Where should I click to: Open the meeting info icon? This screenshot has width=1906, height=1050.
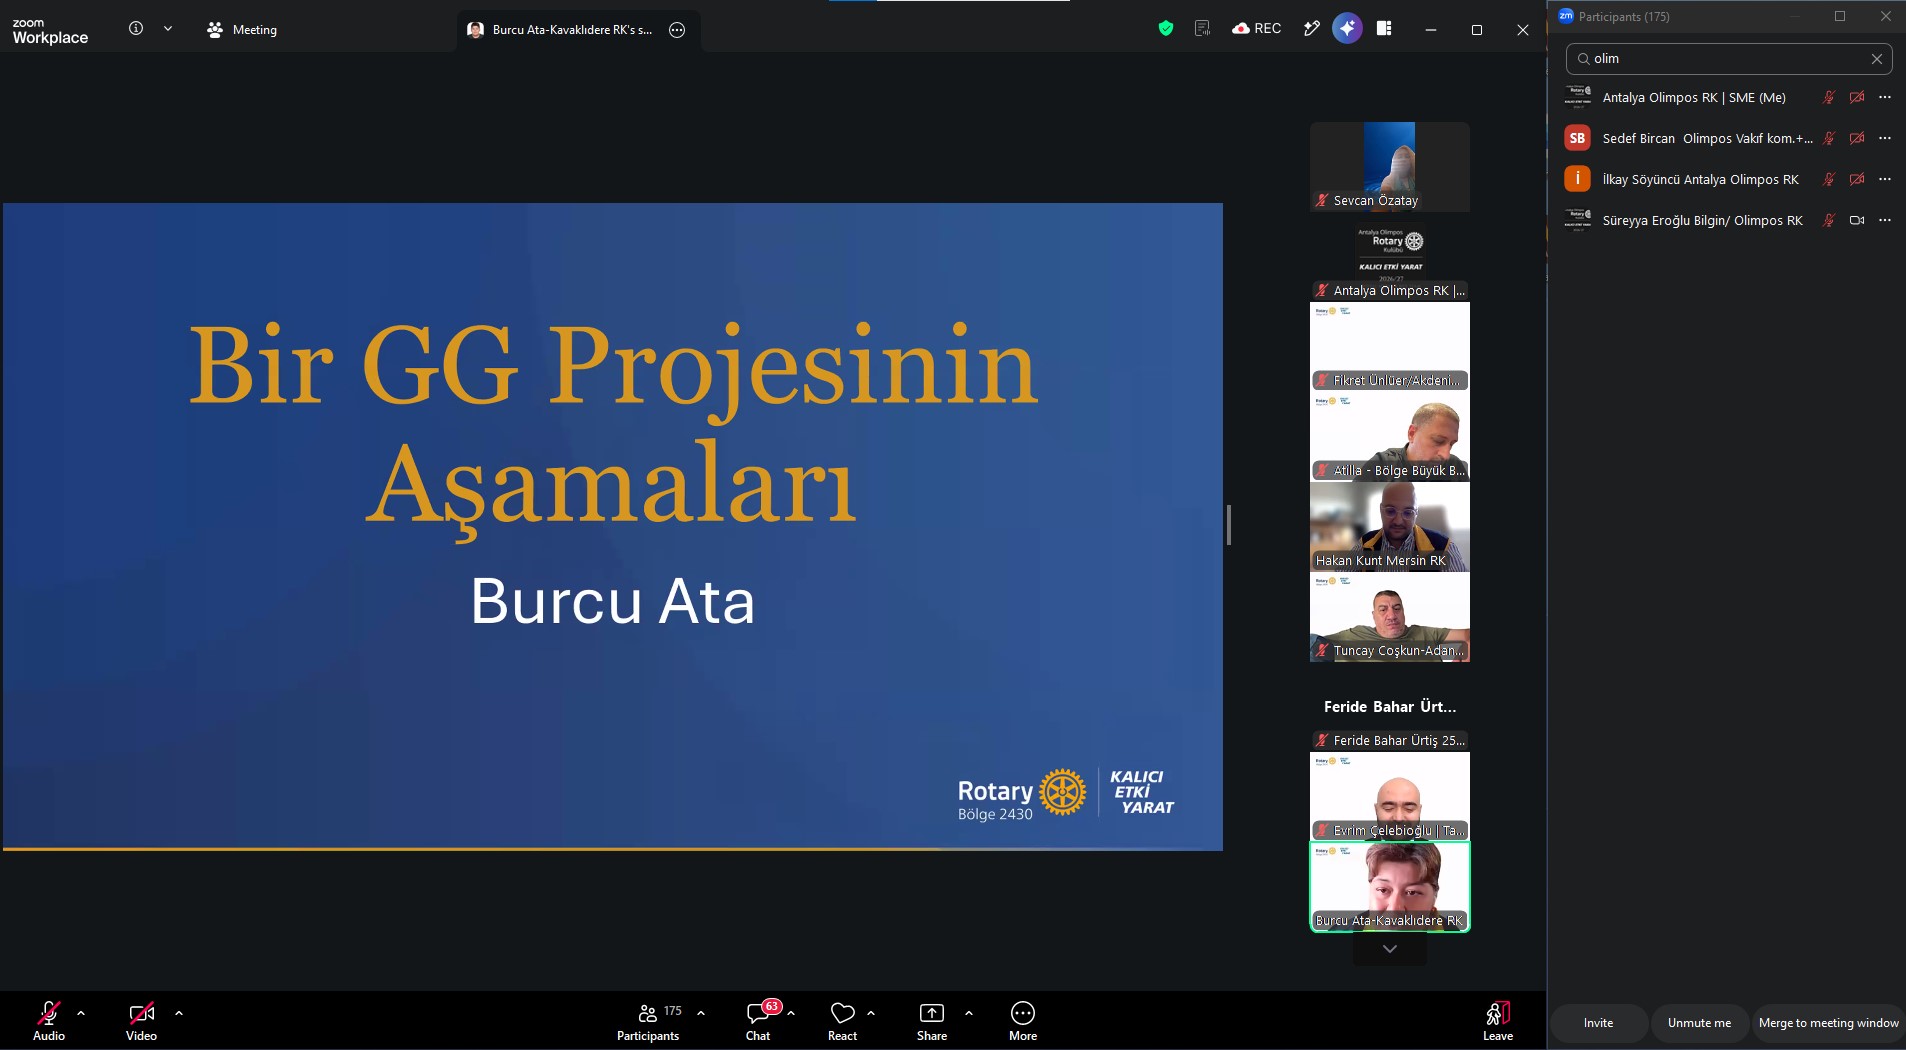[136, 29]
